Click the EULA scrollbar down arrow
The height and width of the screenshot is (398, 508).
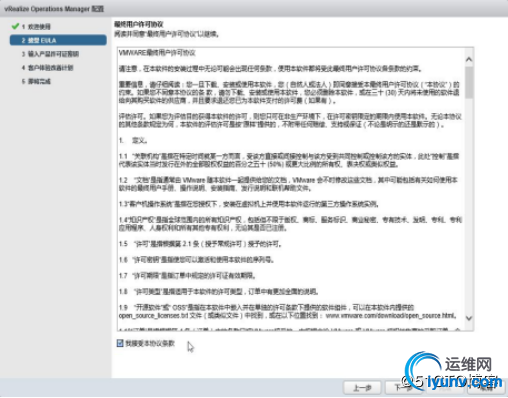click(x=469, y=318)
